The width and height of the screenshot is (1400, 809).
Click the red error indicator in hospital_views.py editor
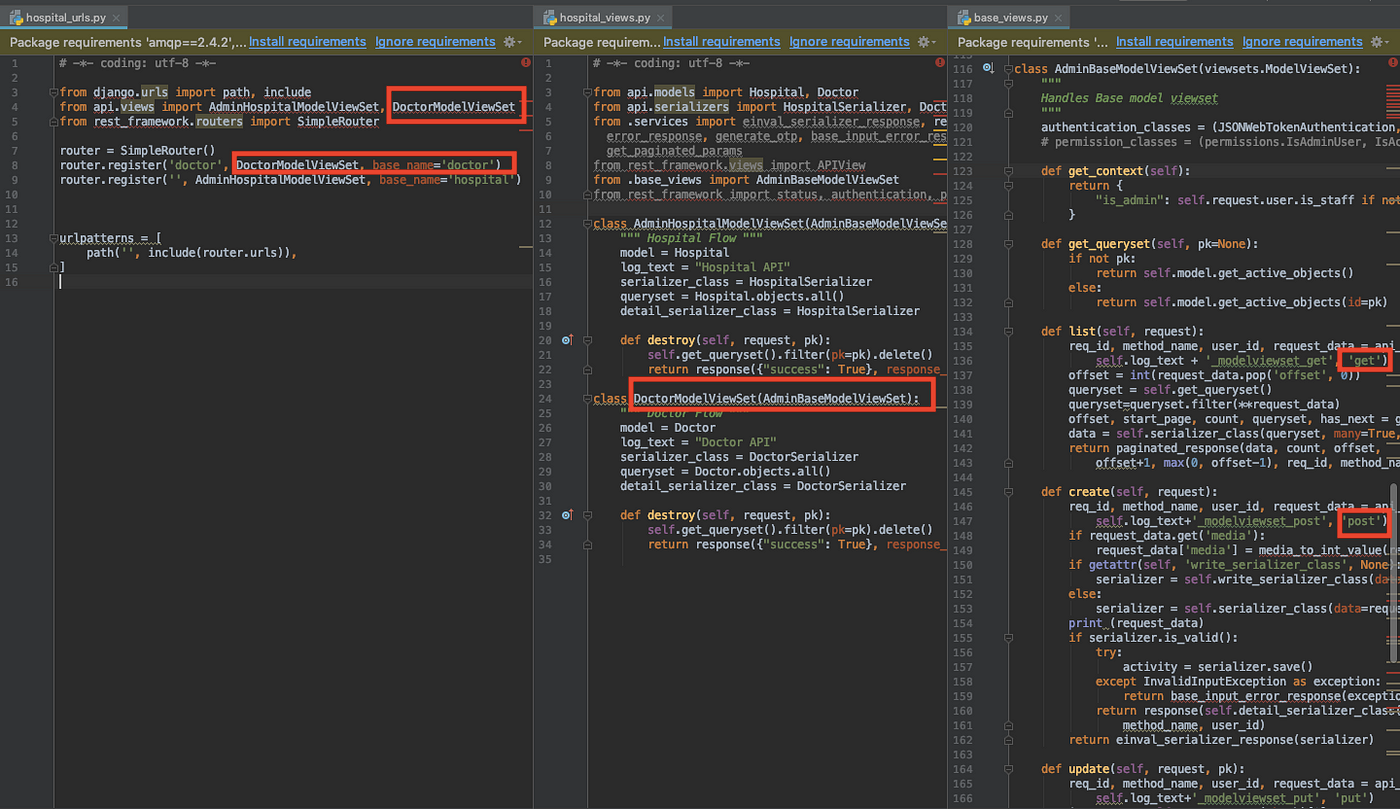(939, 63)
